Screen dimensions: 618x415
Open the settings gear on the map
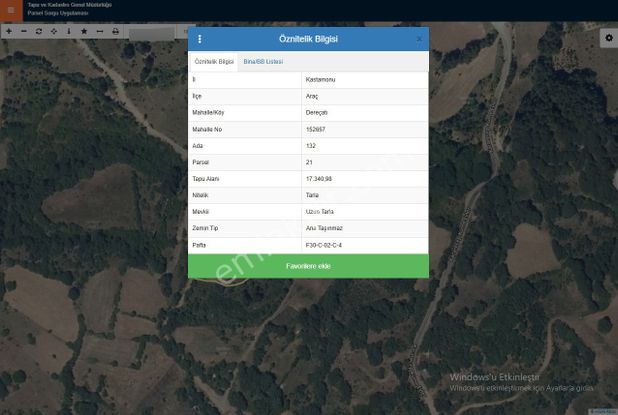coord(607,37)
